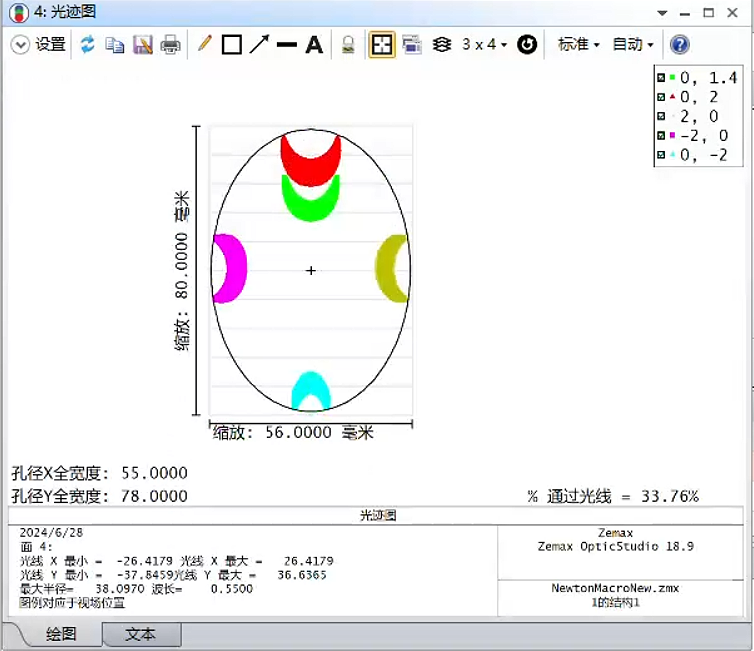The height and width of the screenshot is (651, 754).
Task: Open the 自动 dropdown
Action: 633,45
